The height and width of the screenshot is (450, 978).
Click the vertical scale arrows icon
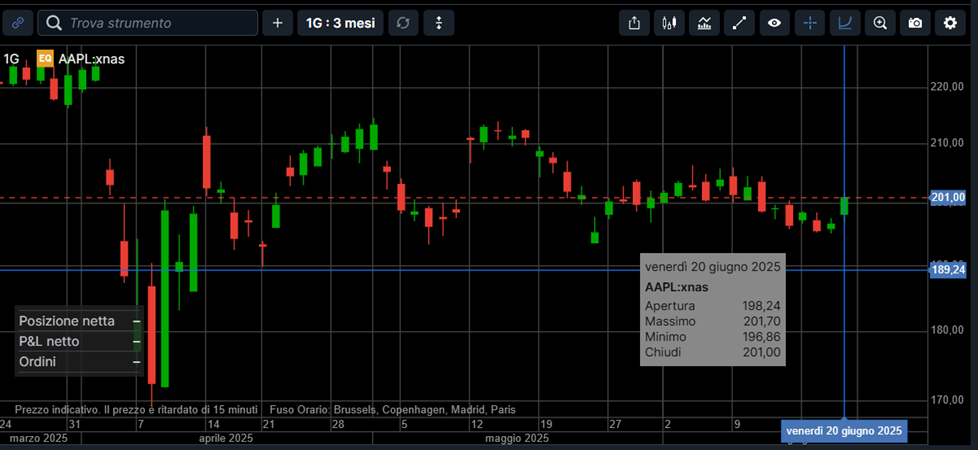[438, 23]
